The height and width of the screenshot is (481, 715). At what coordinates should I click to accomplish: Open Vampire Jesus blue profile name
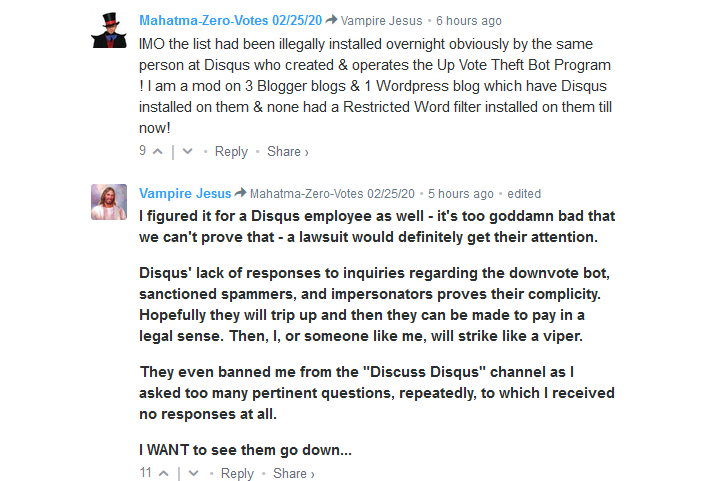coord(185,193)
